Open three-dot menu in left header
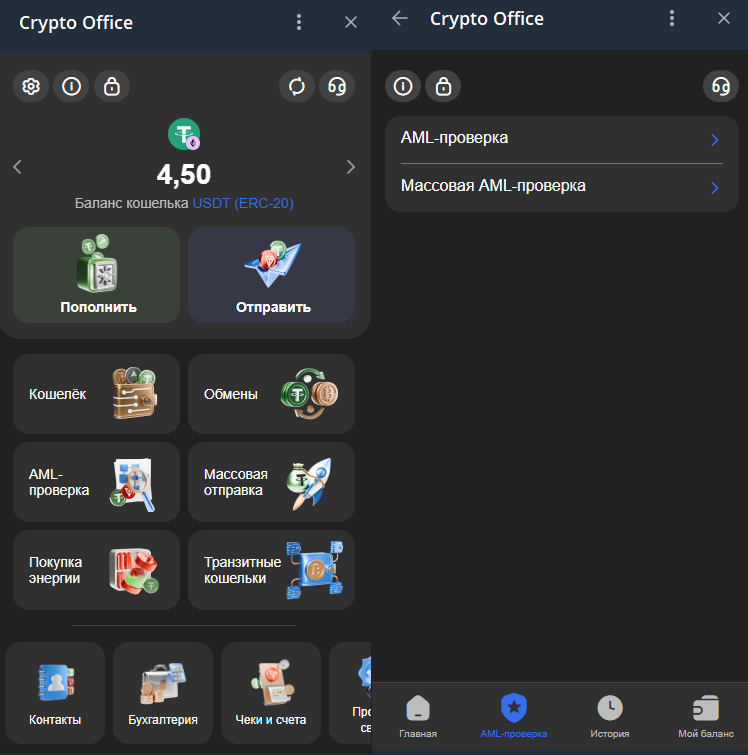The width and height of the screenshot is (748, 755). click(x=299, y=22)
